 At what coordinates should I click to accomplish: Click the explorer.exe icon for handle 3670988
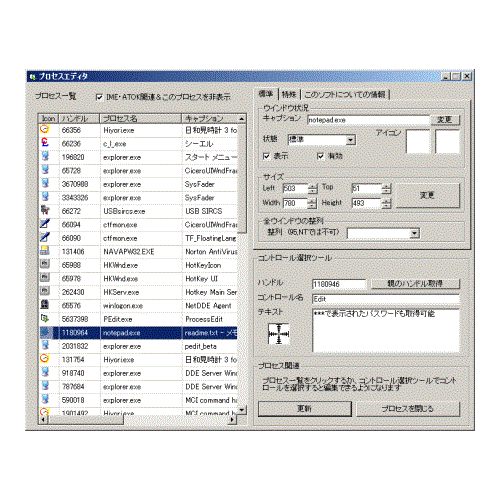coord(45,183)
